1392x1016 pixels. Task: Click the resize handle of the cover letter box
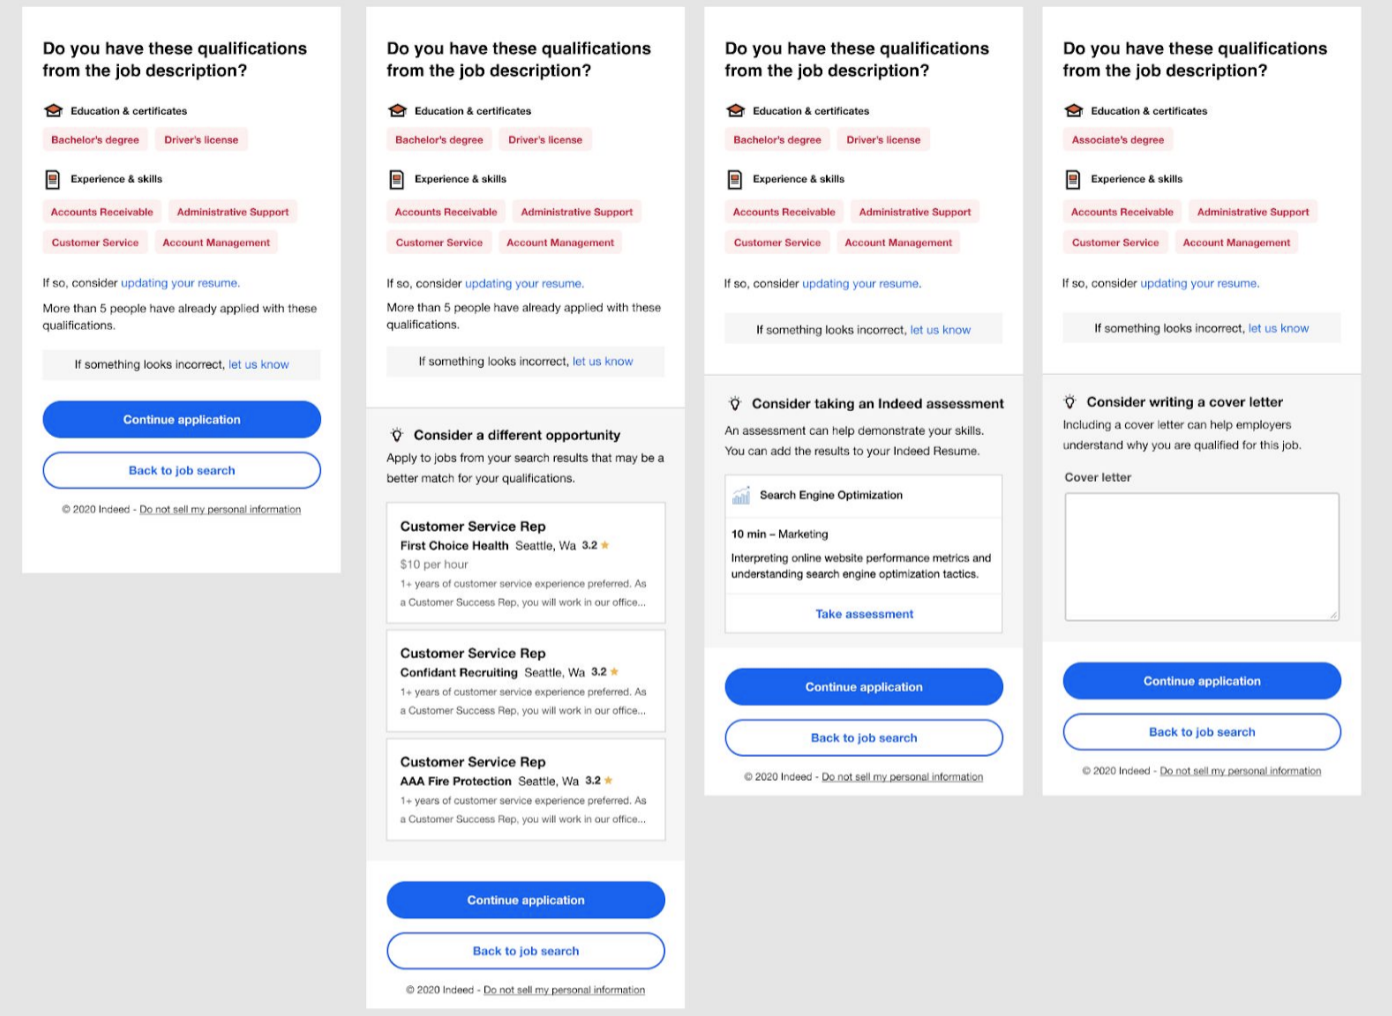point(1334,615)
